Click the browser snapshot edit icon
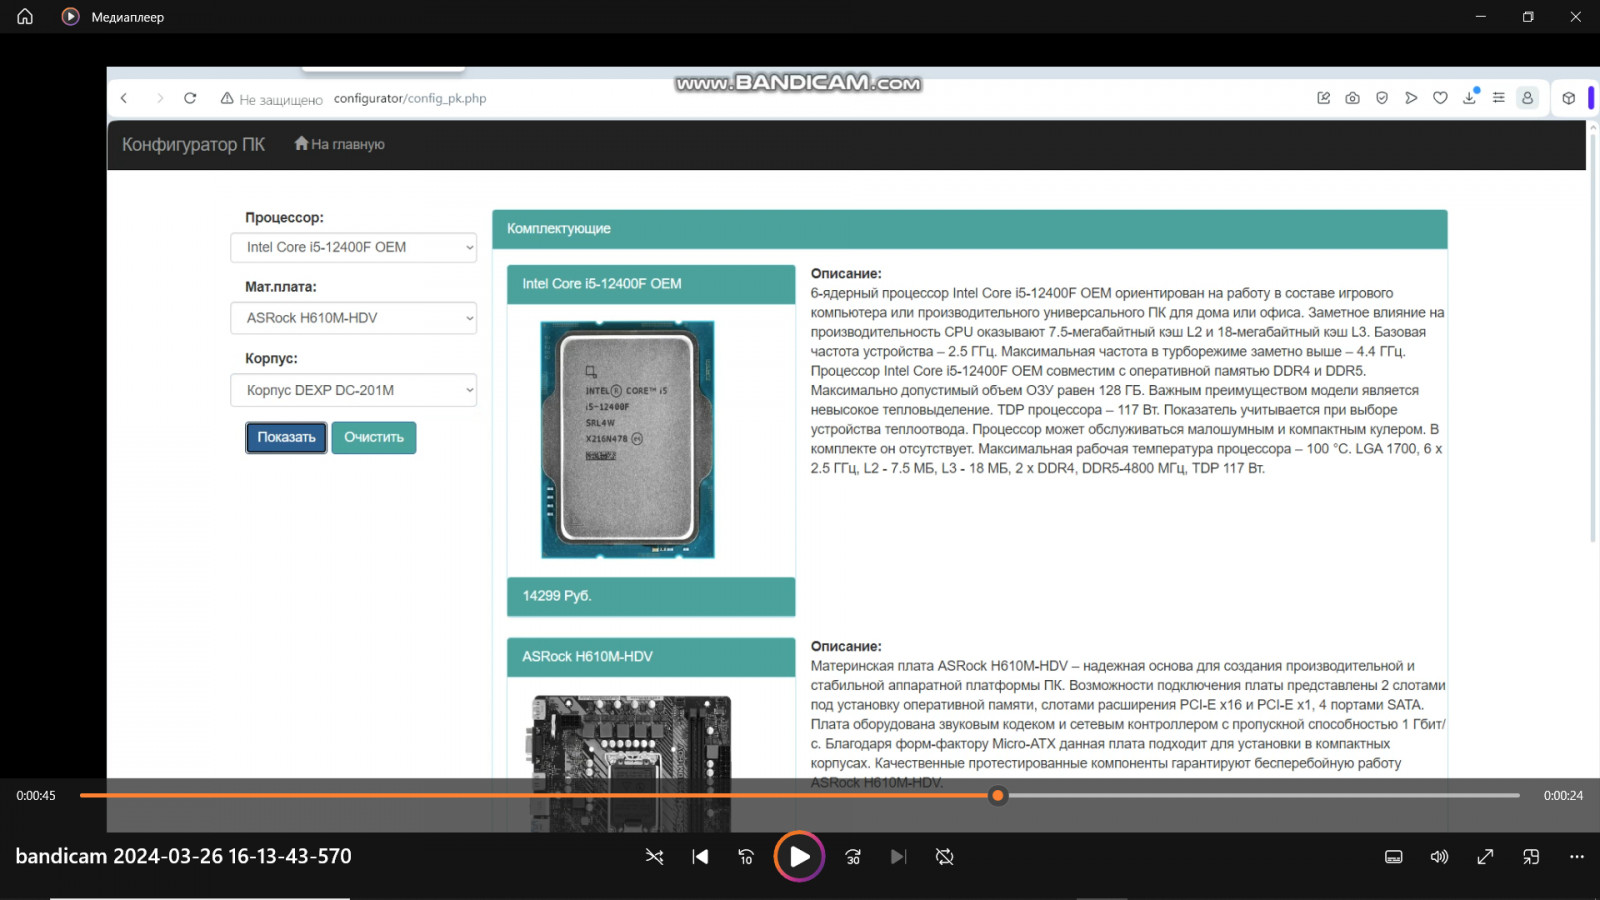Image resolution: width=1600 pixels, height=900 pixels. pyautogui.click(x=1323, y=98)
